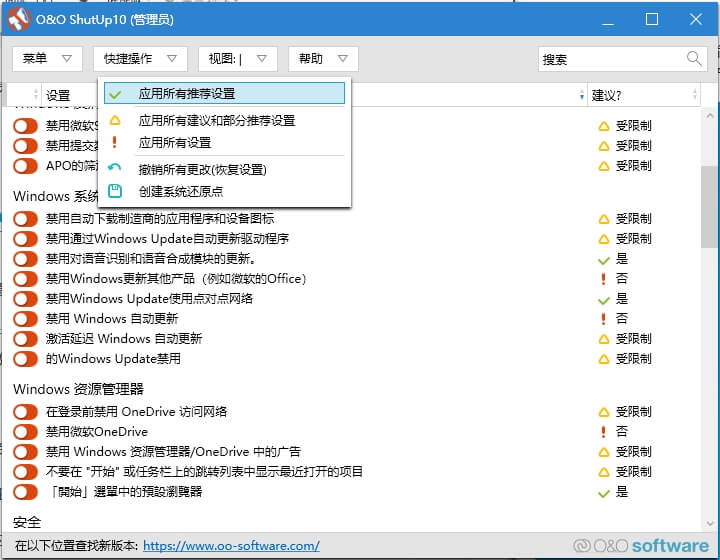This screenshot has width=720, height=560.
Task: Maximize the O&O ShutUp10 window
Action: click(652, 19)
